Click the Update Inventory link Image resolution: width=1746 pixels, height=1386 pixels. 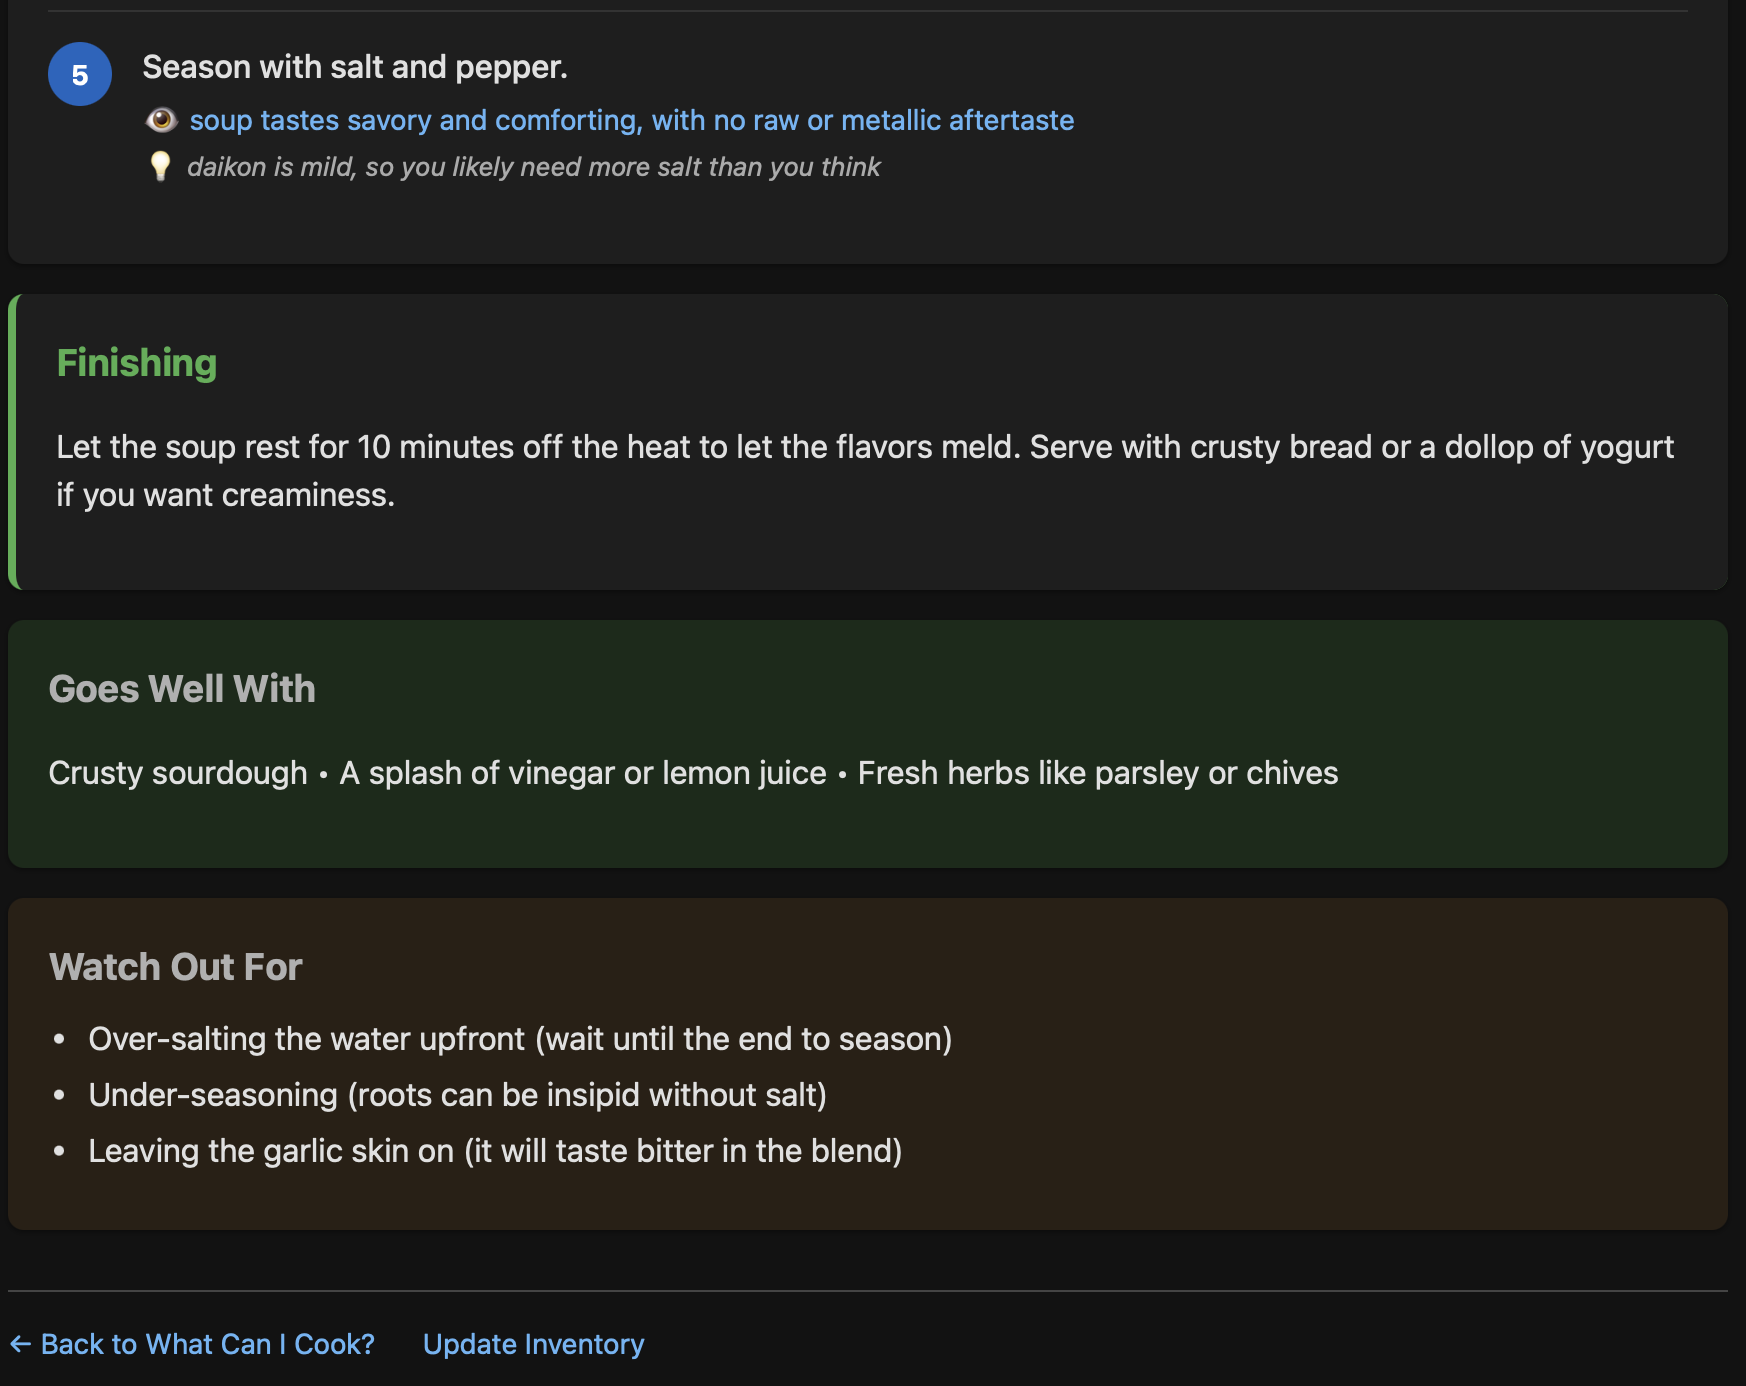coord(534,1344)
